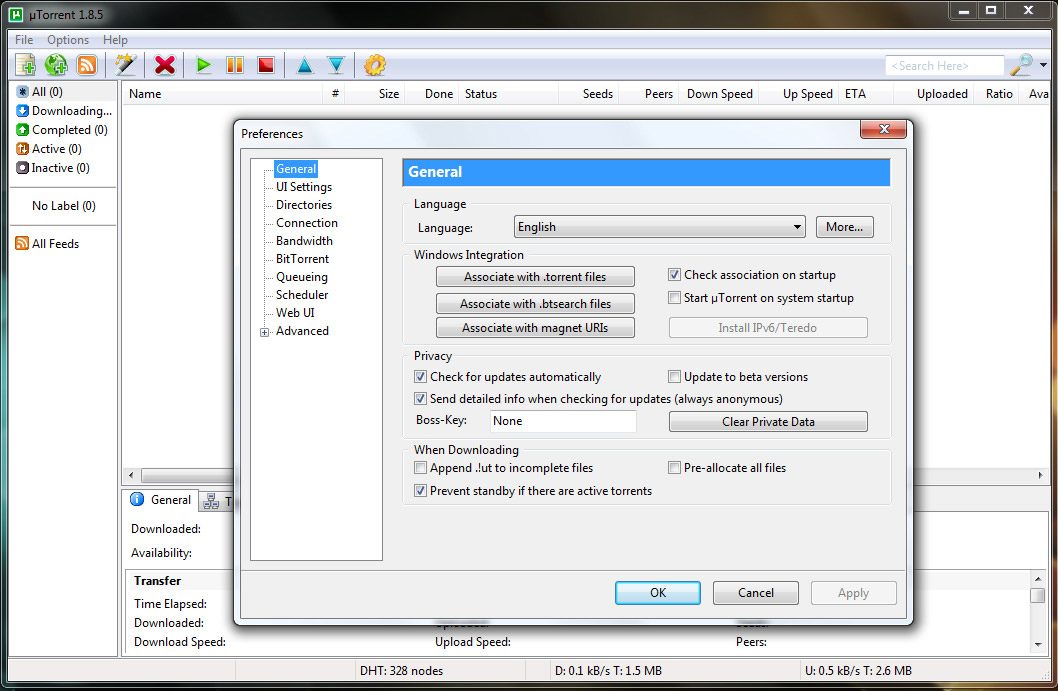The image size is (1058, 691).
Task: Click the Add Torrent toolbar icon
Action: click(26, 65)
